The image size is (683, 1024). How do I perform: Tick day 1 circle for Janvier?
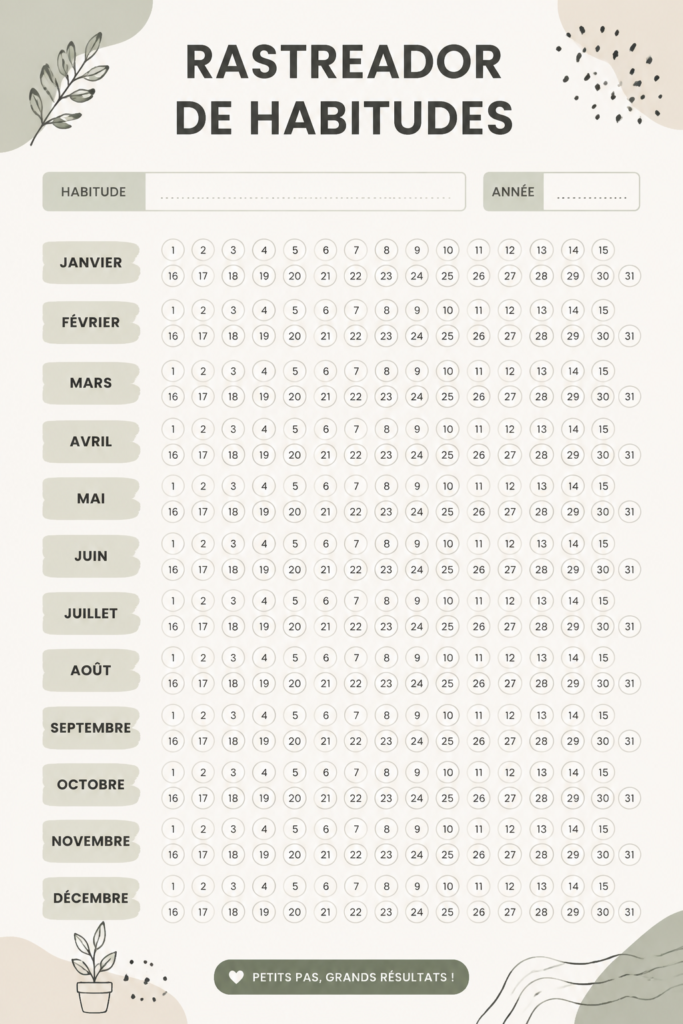pyautogui.click(x=173, y=250)
